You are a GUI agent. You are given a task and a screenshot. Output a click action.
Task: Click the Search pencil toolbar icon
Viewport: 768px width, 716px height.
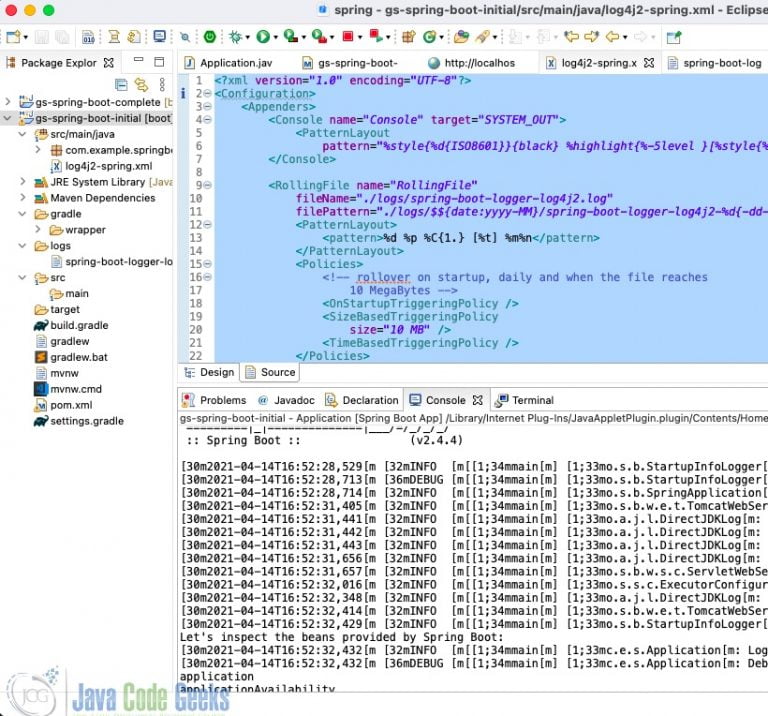[482, 37]
